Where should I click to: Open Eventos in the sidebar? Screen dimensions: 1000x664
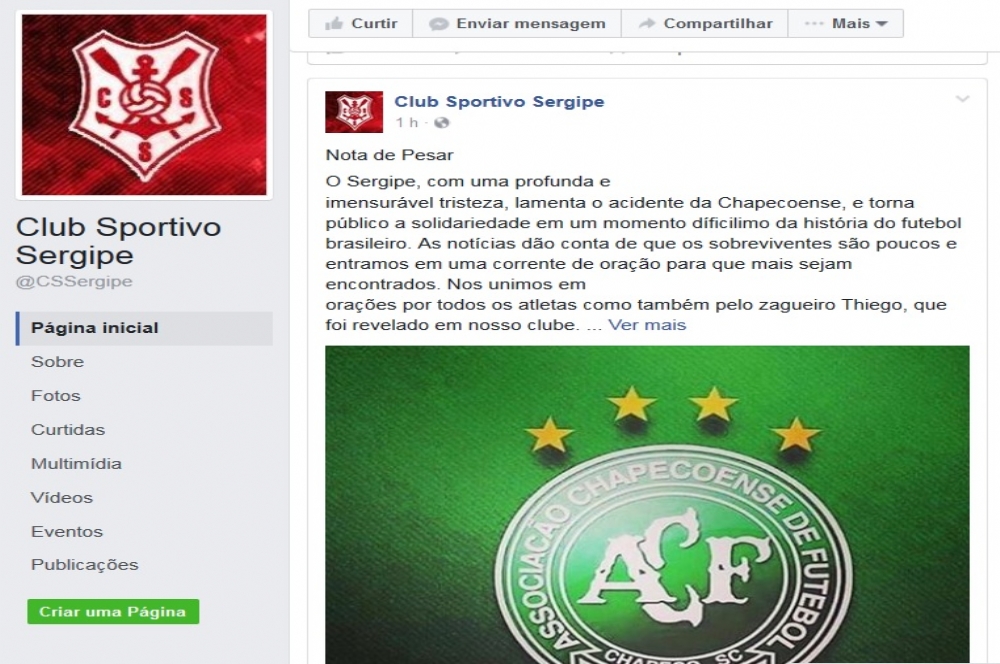click(x=66, y=531)
